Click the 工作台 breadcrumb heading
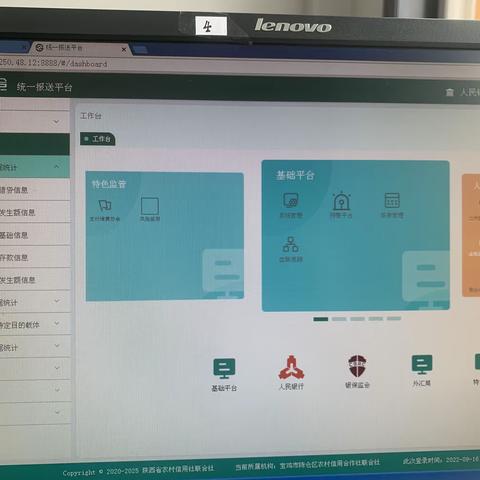 (91, 116)
